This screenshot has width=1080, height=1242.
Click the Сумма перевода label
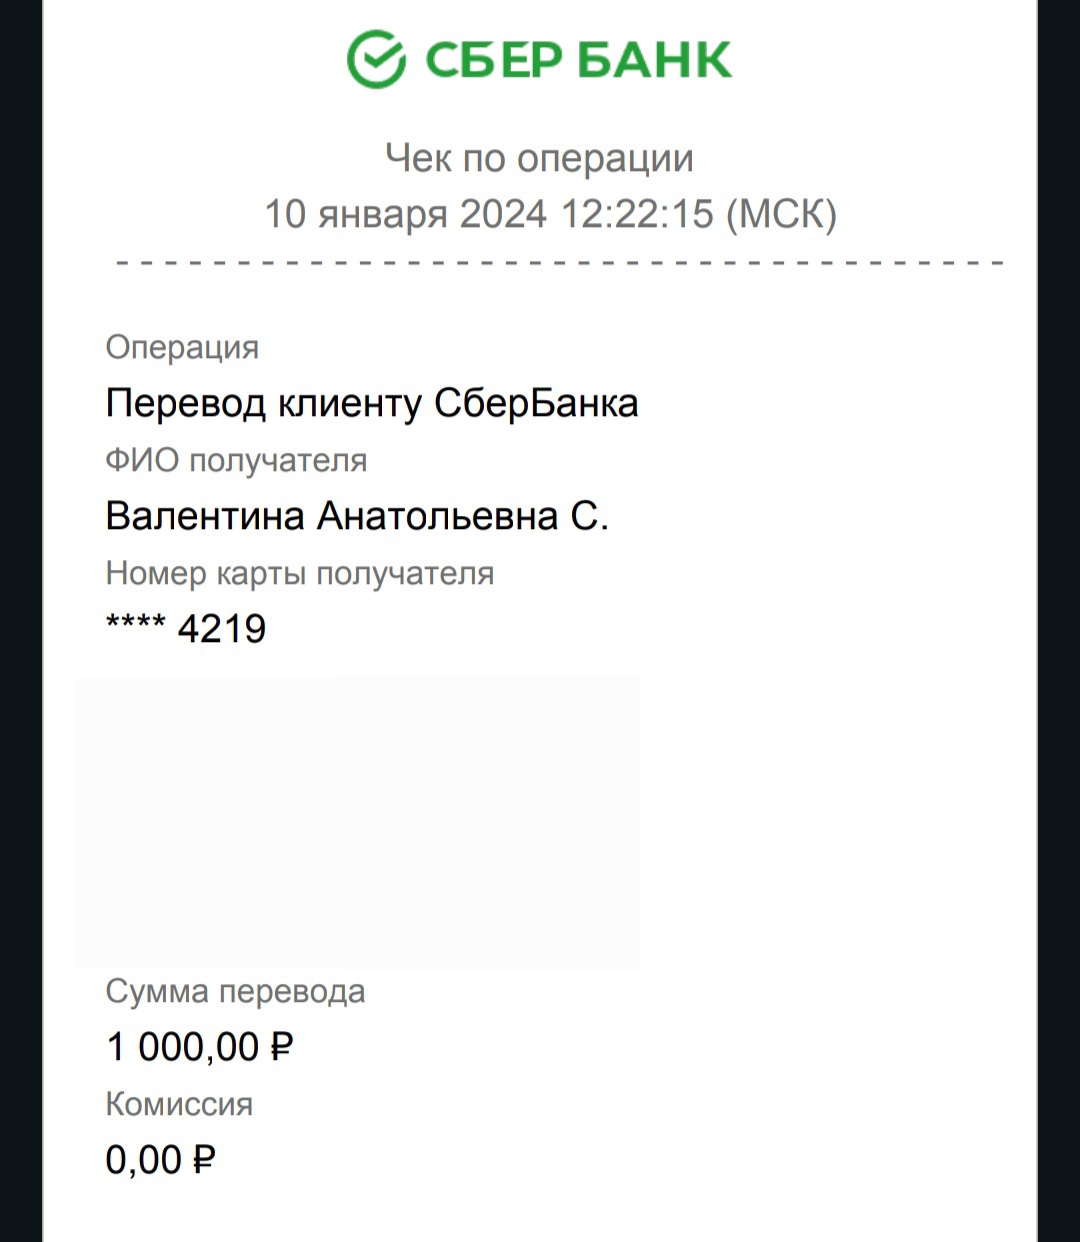(236, 992)
